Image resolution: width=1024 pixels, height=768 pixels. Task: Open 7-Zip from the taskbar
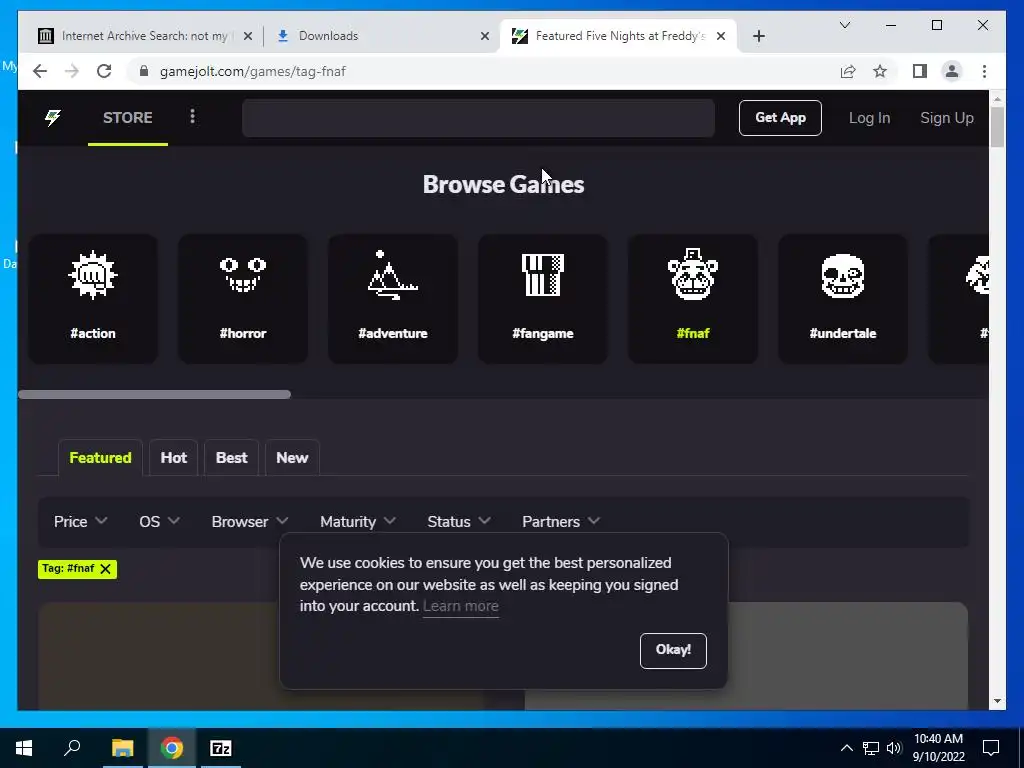pos(221,748)
